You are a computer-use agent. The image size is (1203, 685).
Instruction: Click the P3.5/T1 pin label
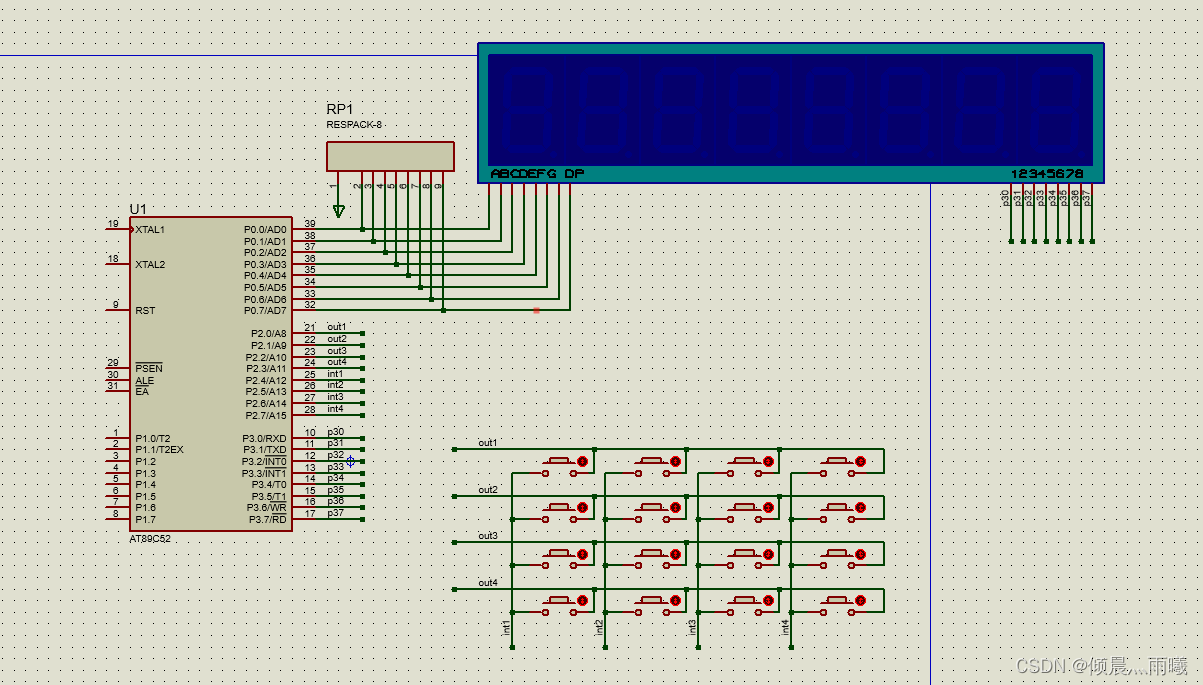tap(268, 496)
